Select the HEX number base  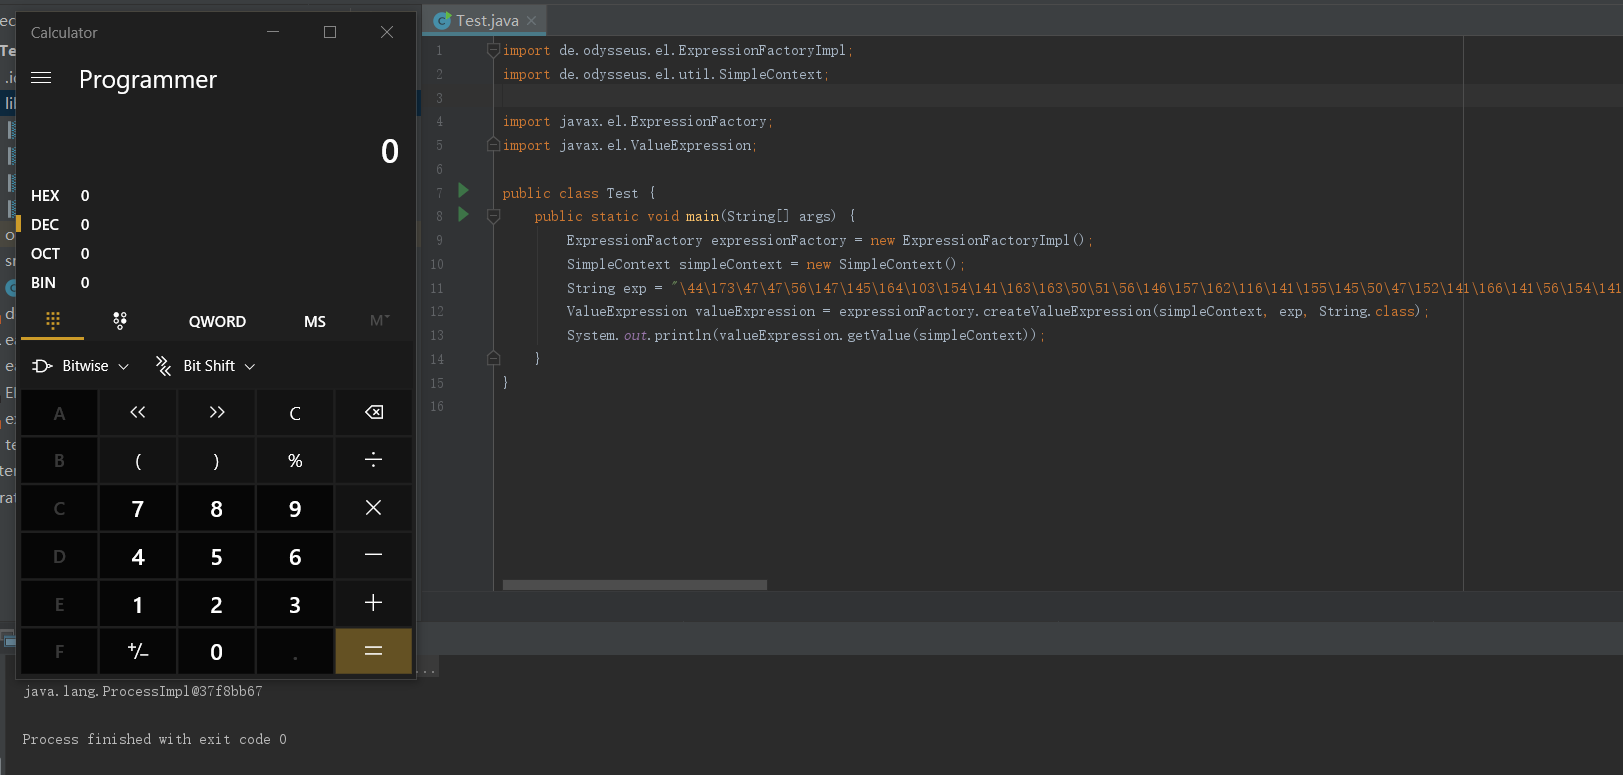pos(46,196)
